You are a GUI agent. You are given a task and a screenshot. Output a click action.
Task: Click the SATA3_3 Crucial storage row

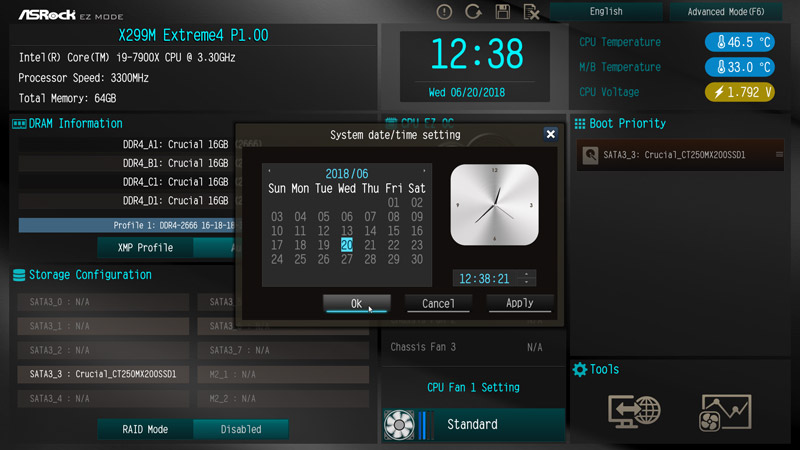coord(103,374)
